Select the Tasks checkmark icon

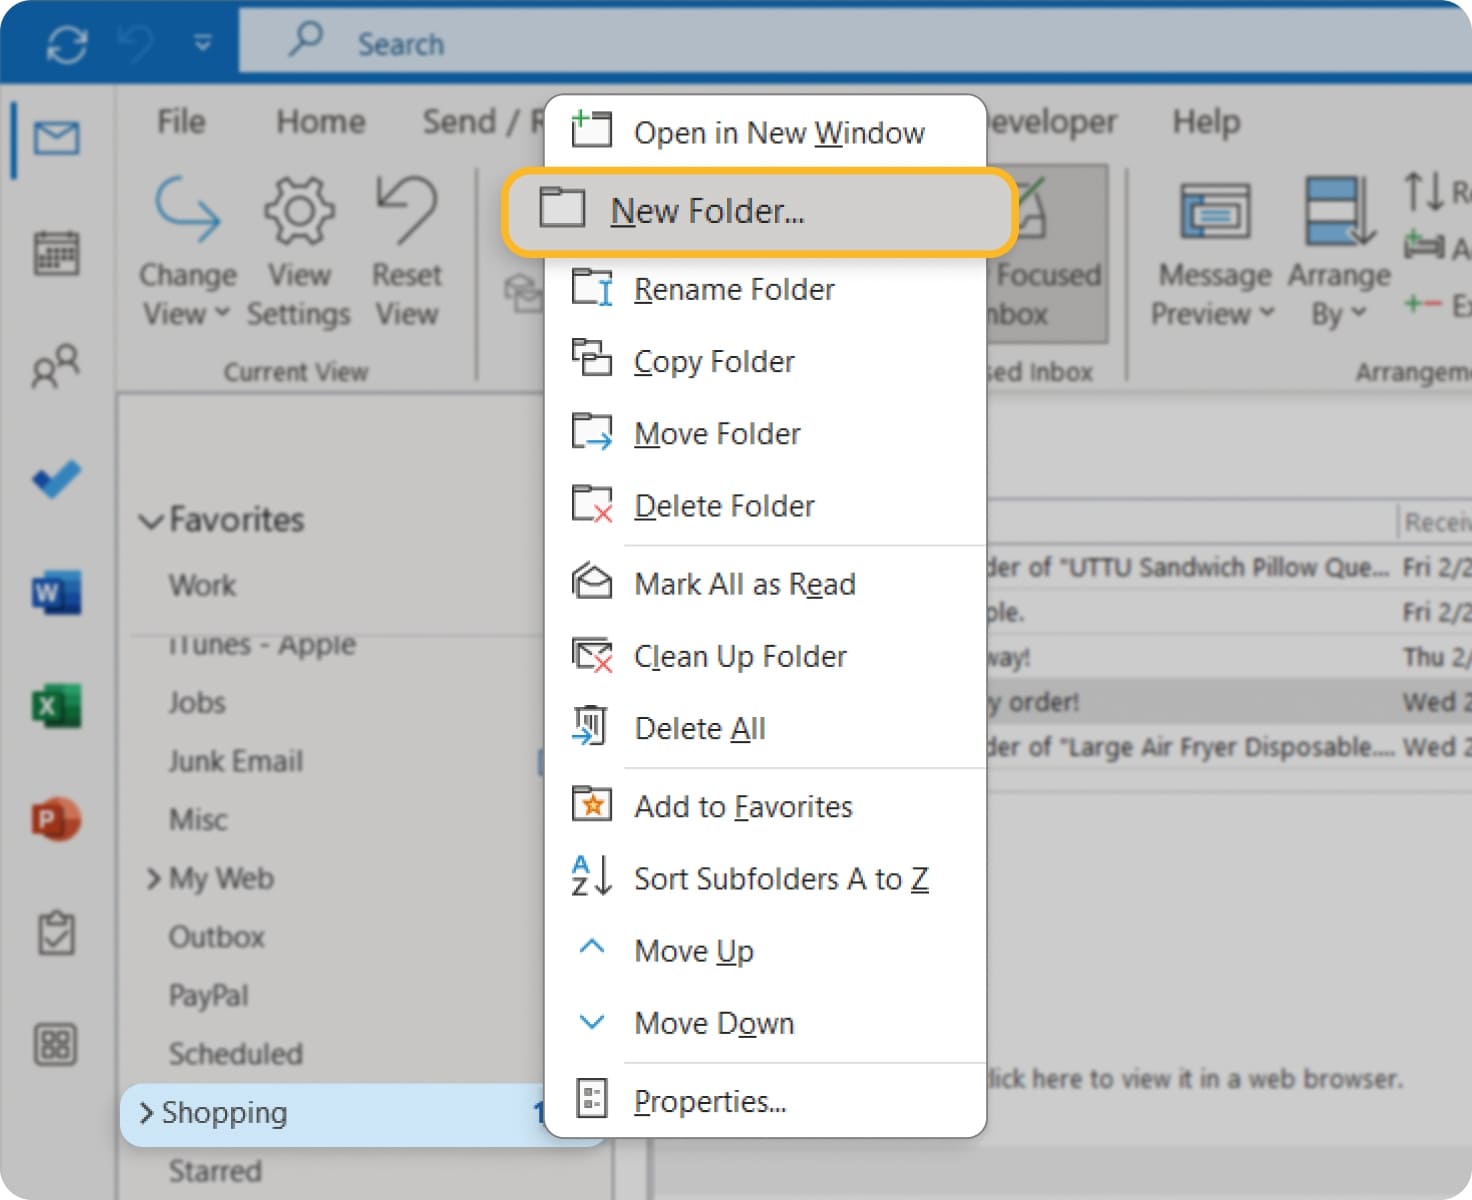click(57, 480)
